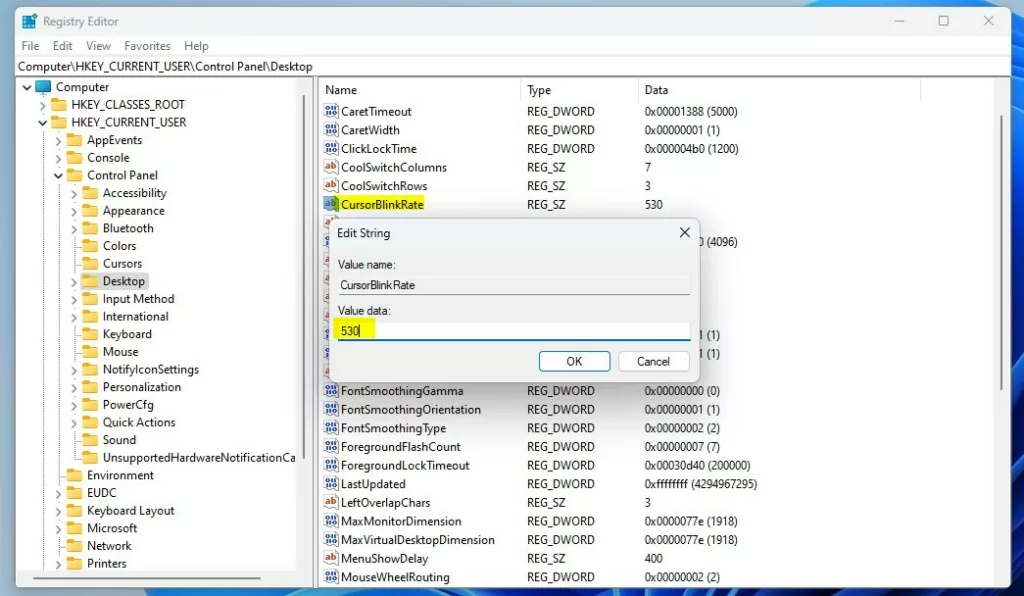This screenshot has height=596, width=1024.
Task: Select the UnsupportedHardwareNotificationCa key
Action: point(199,457)
